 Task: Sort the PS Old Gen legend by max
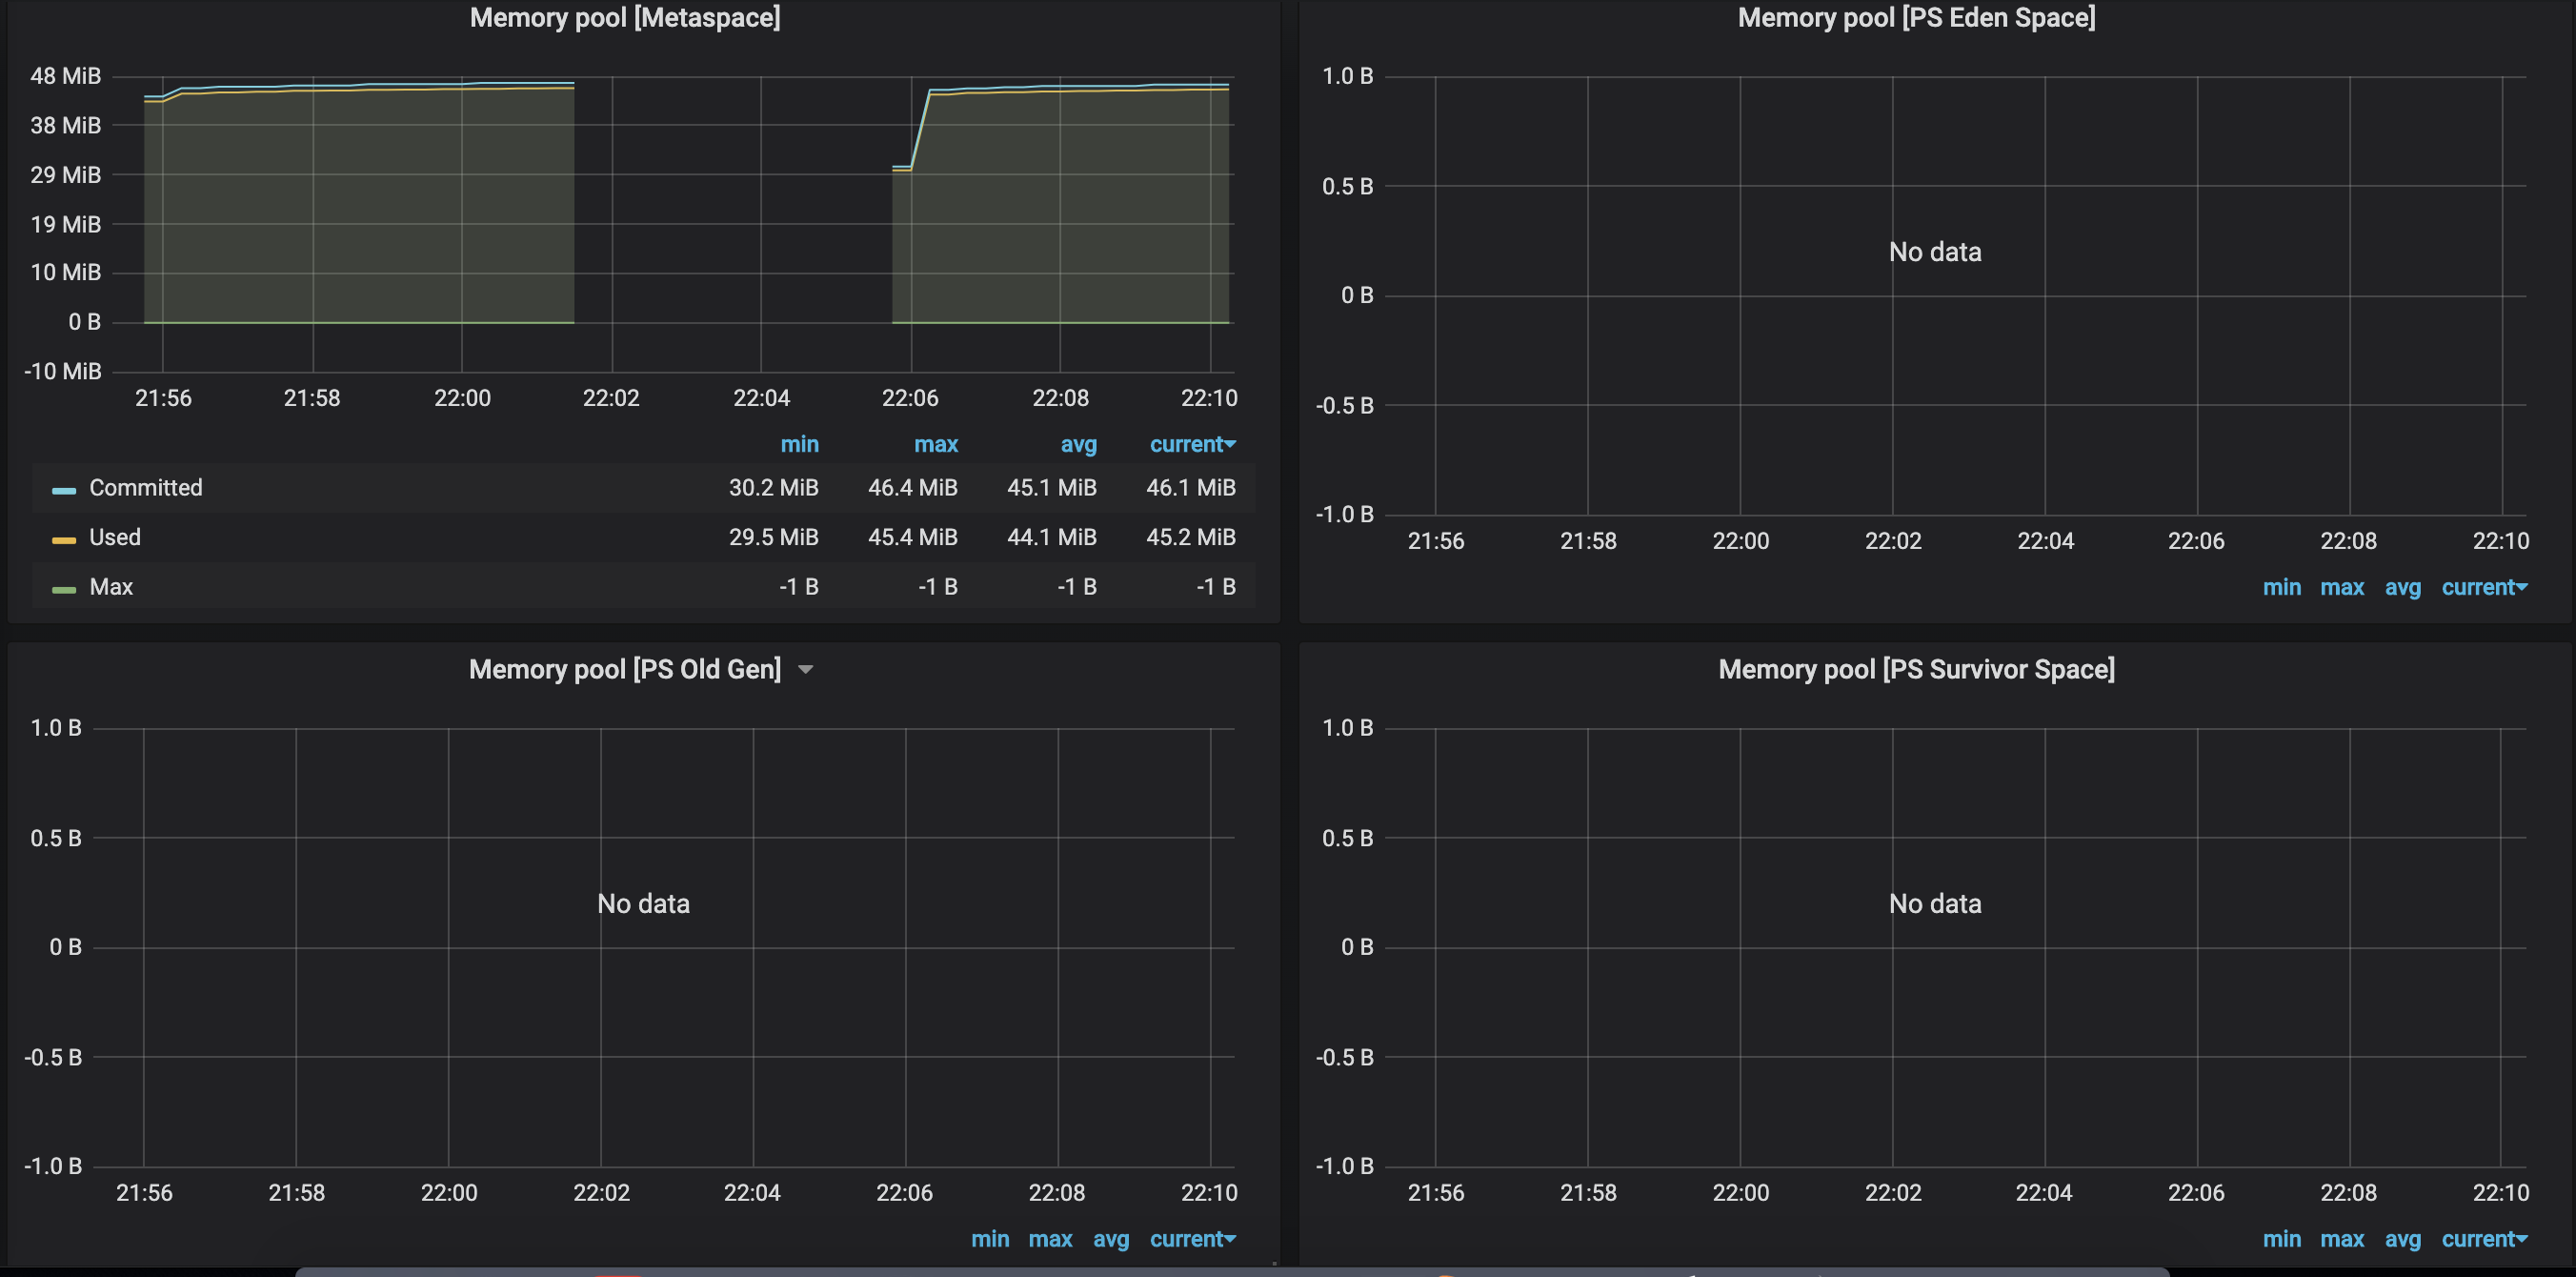[x=1050, y=1239]
